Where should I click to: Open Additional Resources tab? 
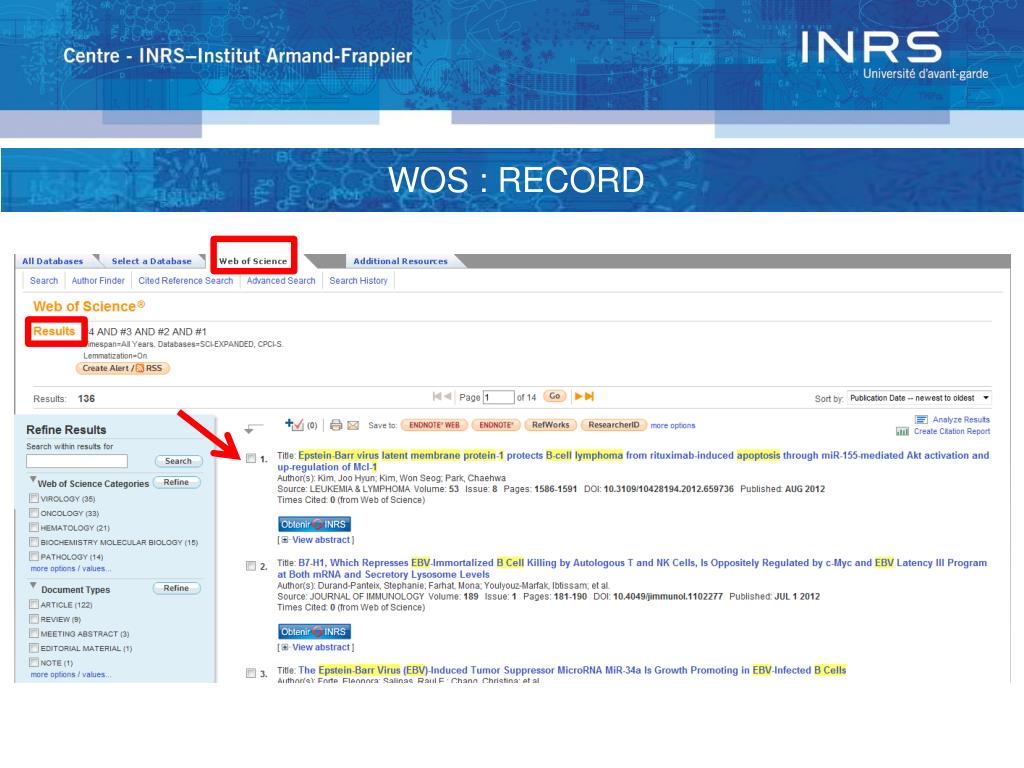pos(400,261)
